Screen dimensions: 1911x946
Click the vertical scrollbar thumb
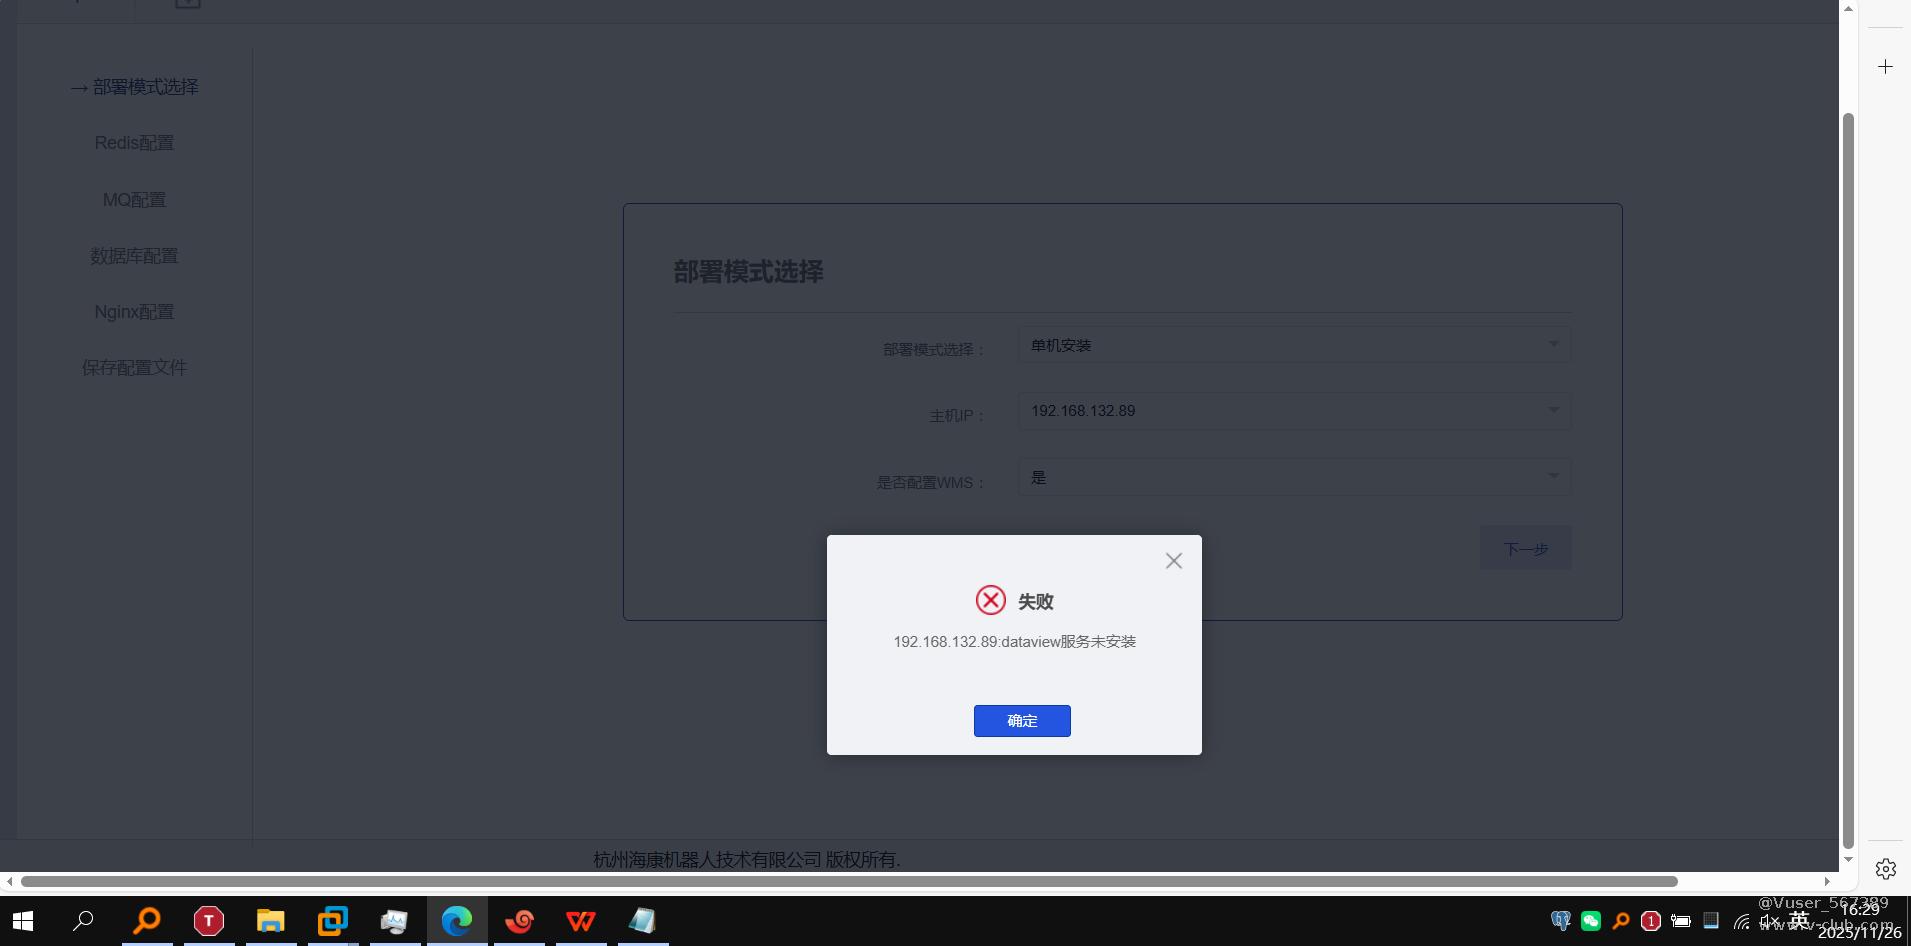click(1848, 480)
